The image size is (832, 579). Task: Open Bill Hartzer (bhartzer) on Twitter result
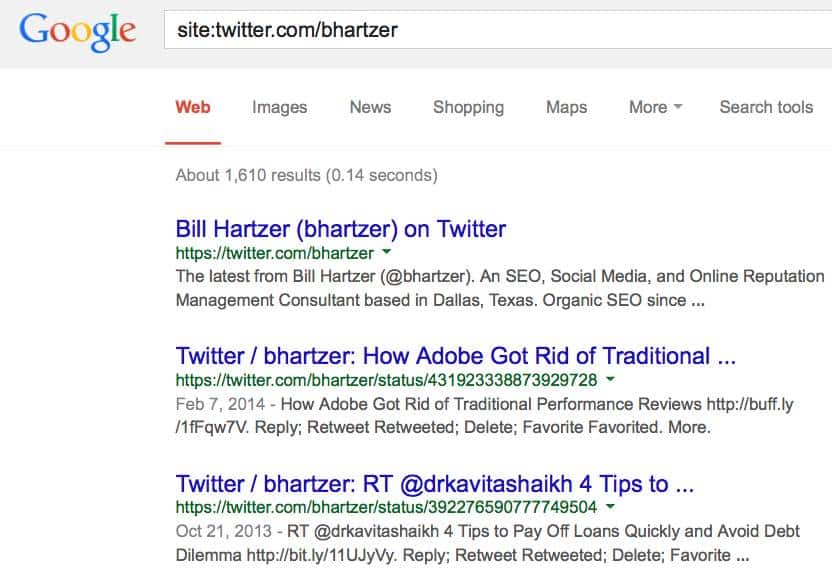point(341,229)
